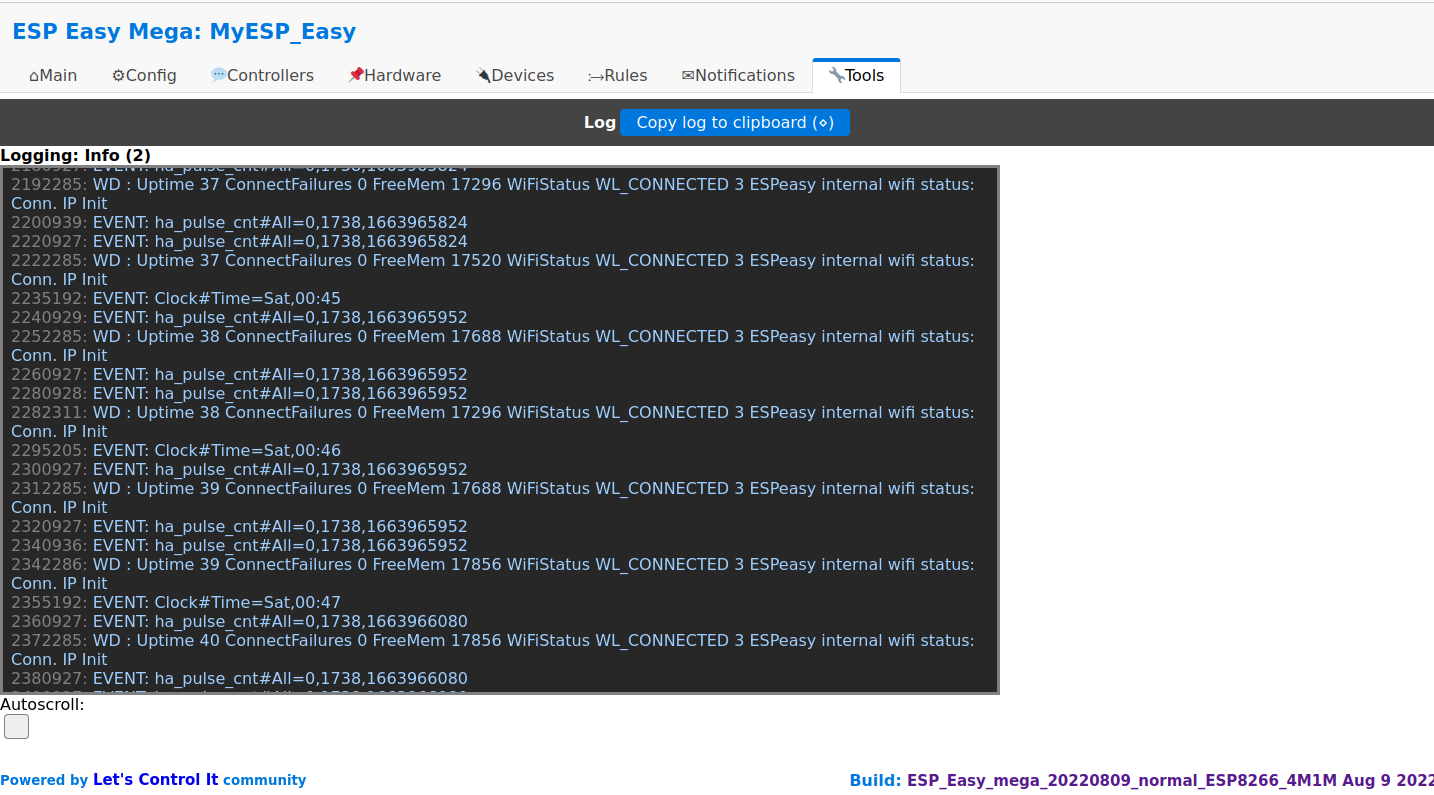This screenshot has height=795, width=1434.
Task: Click the plug icon on Devices tab
Action: [x=483, y=76]
